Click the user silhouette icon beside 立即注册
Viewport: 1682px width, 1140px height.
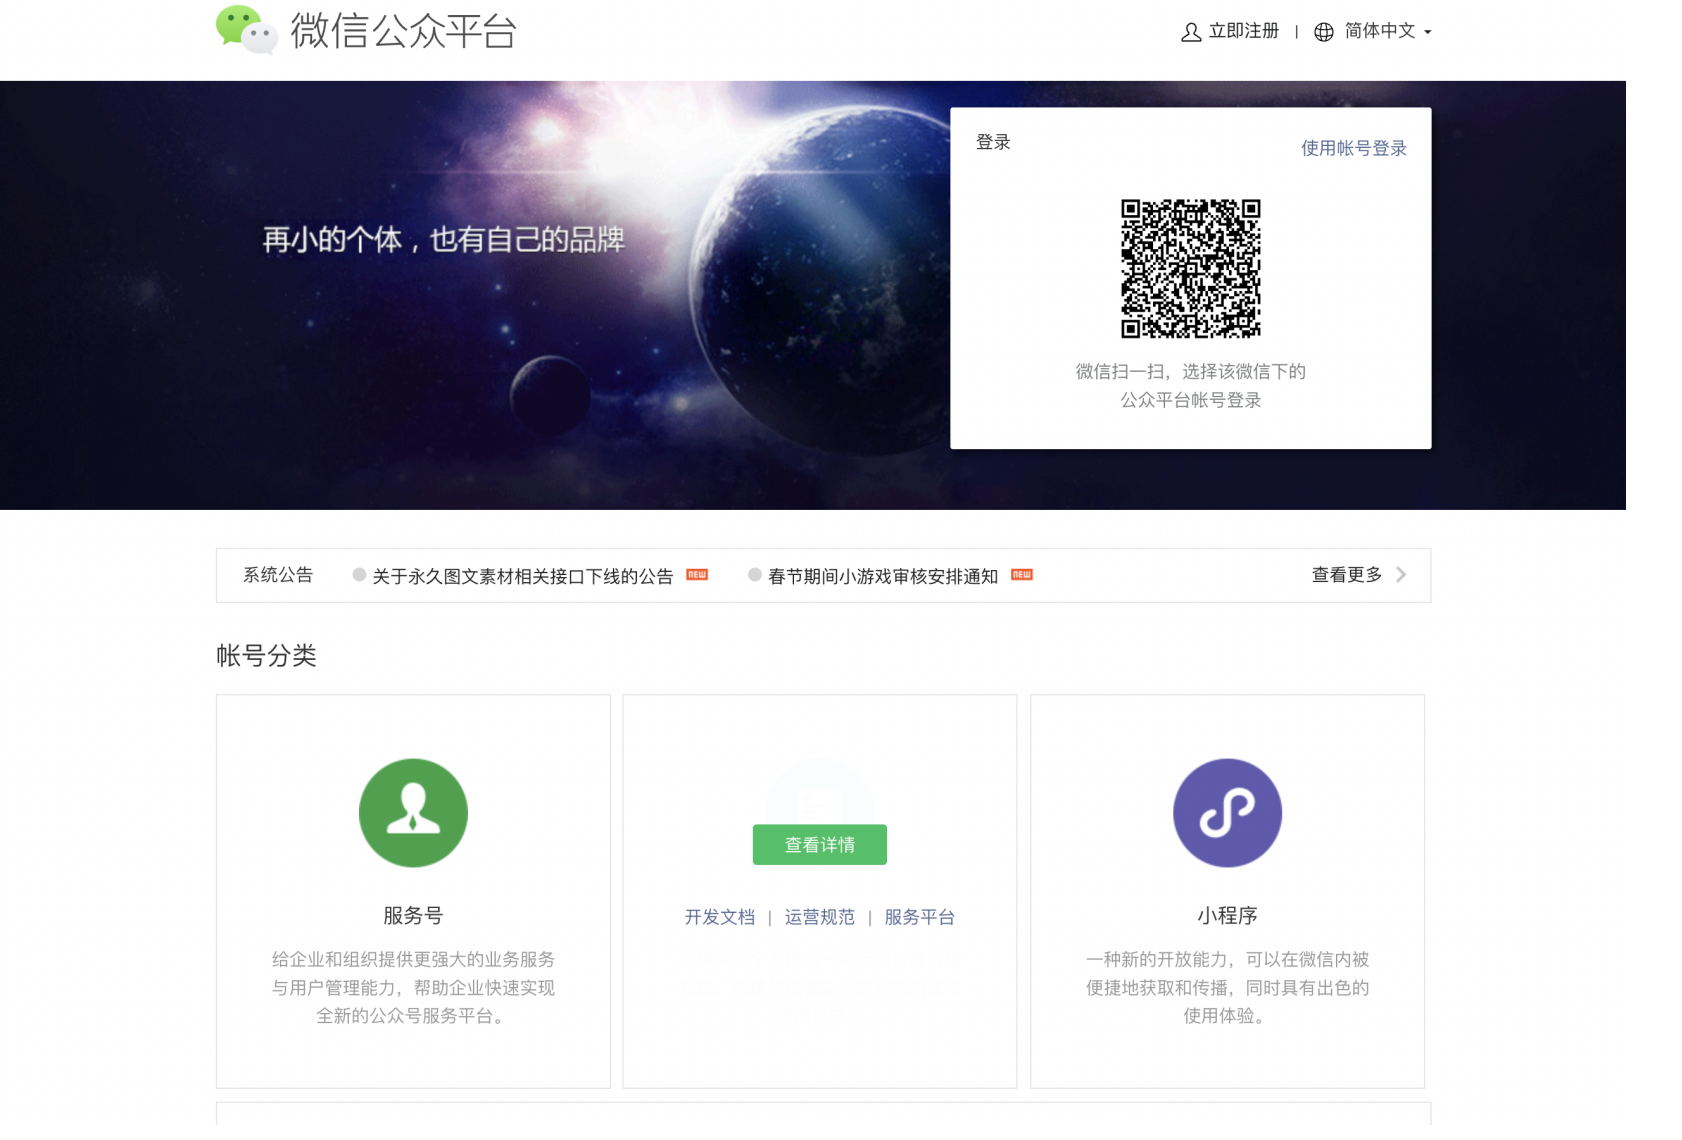pyautogui.click(x=1190, y=32)
